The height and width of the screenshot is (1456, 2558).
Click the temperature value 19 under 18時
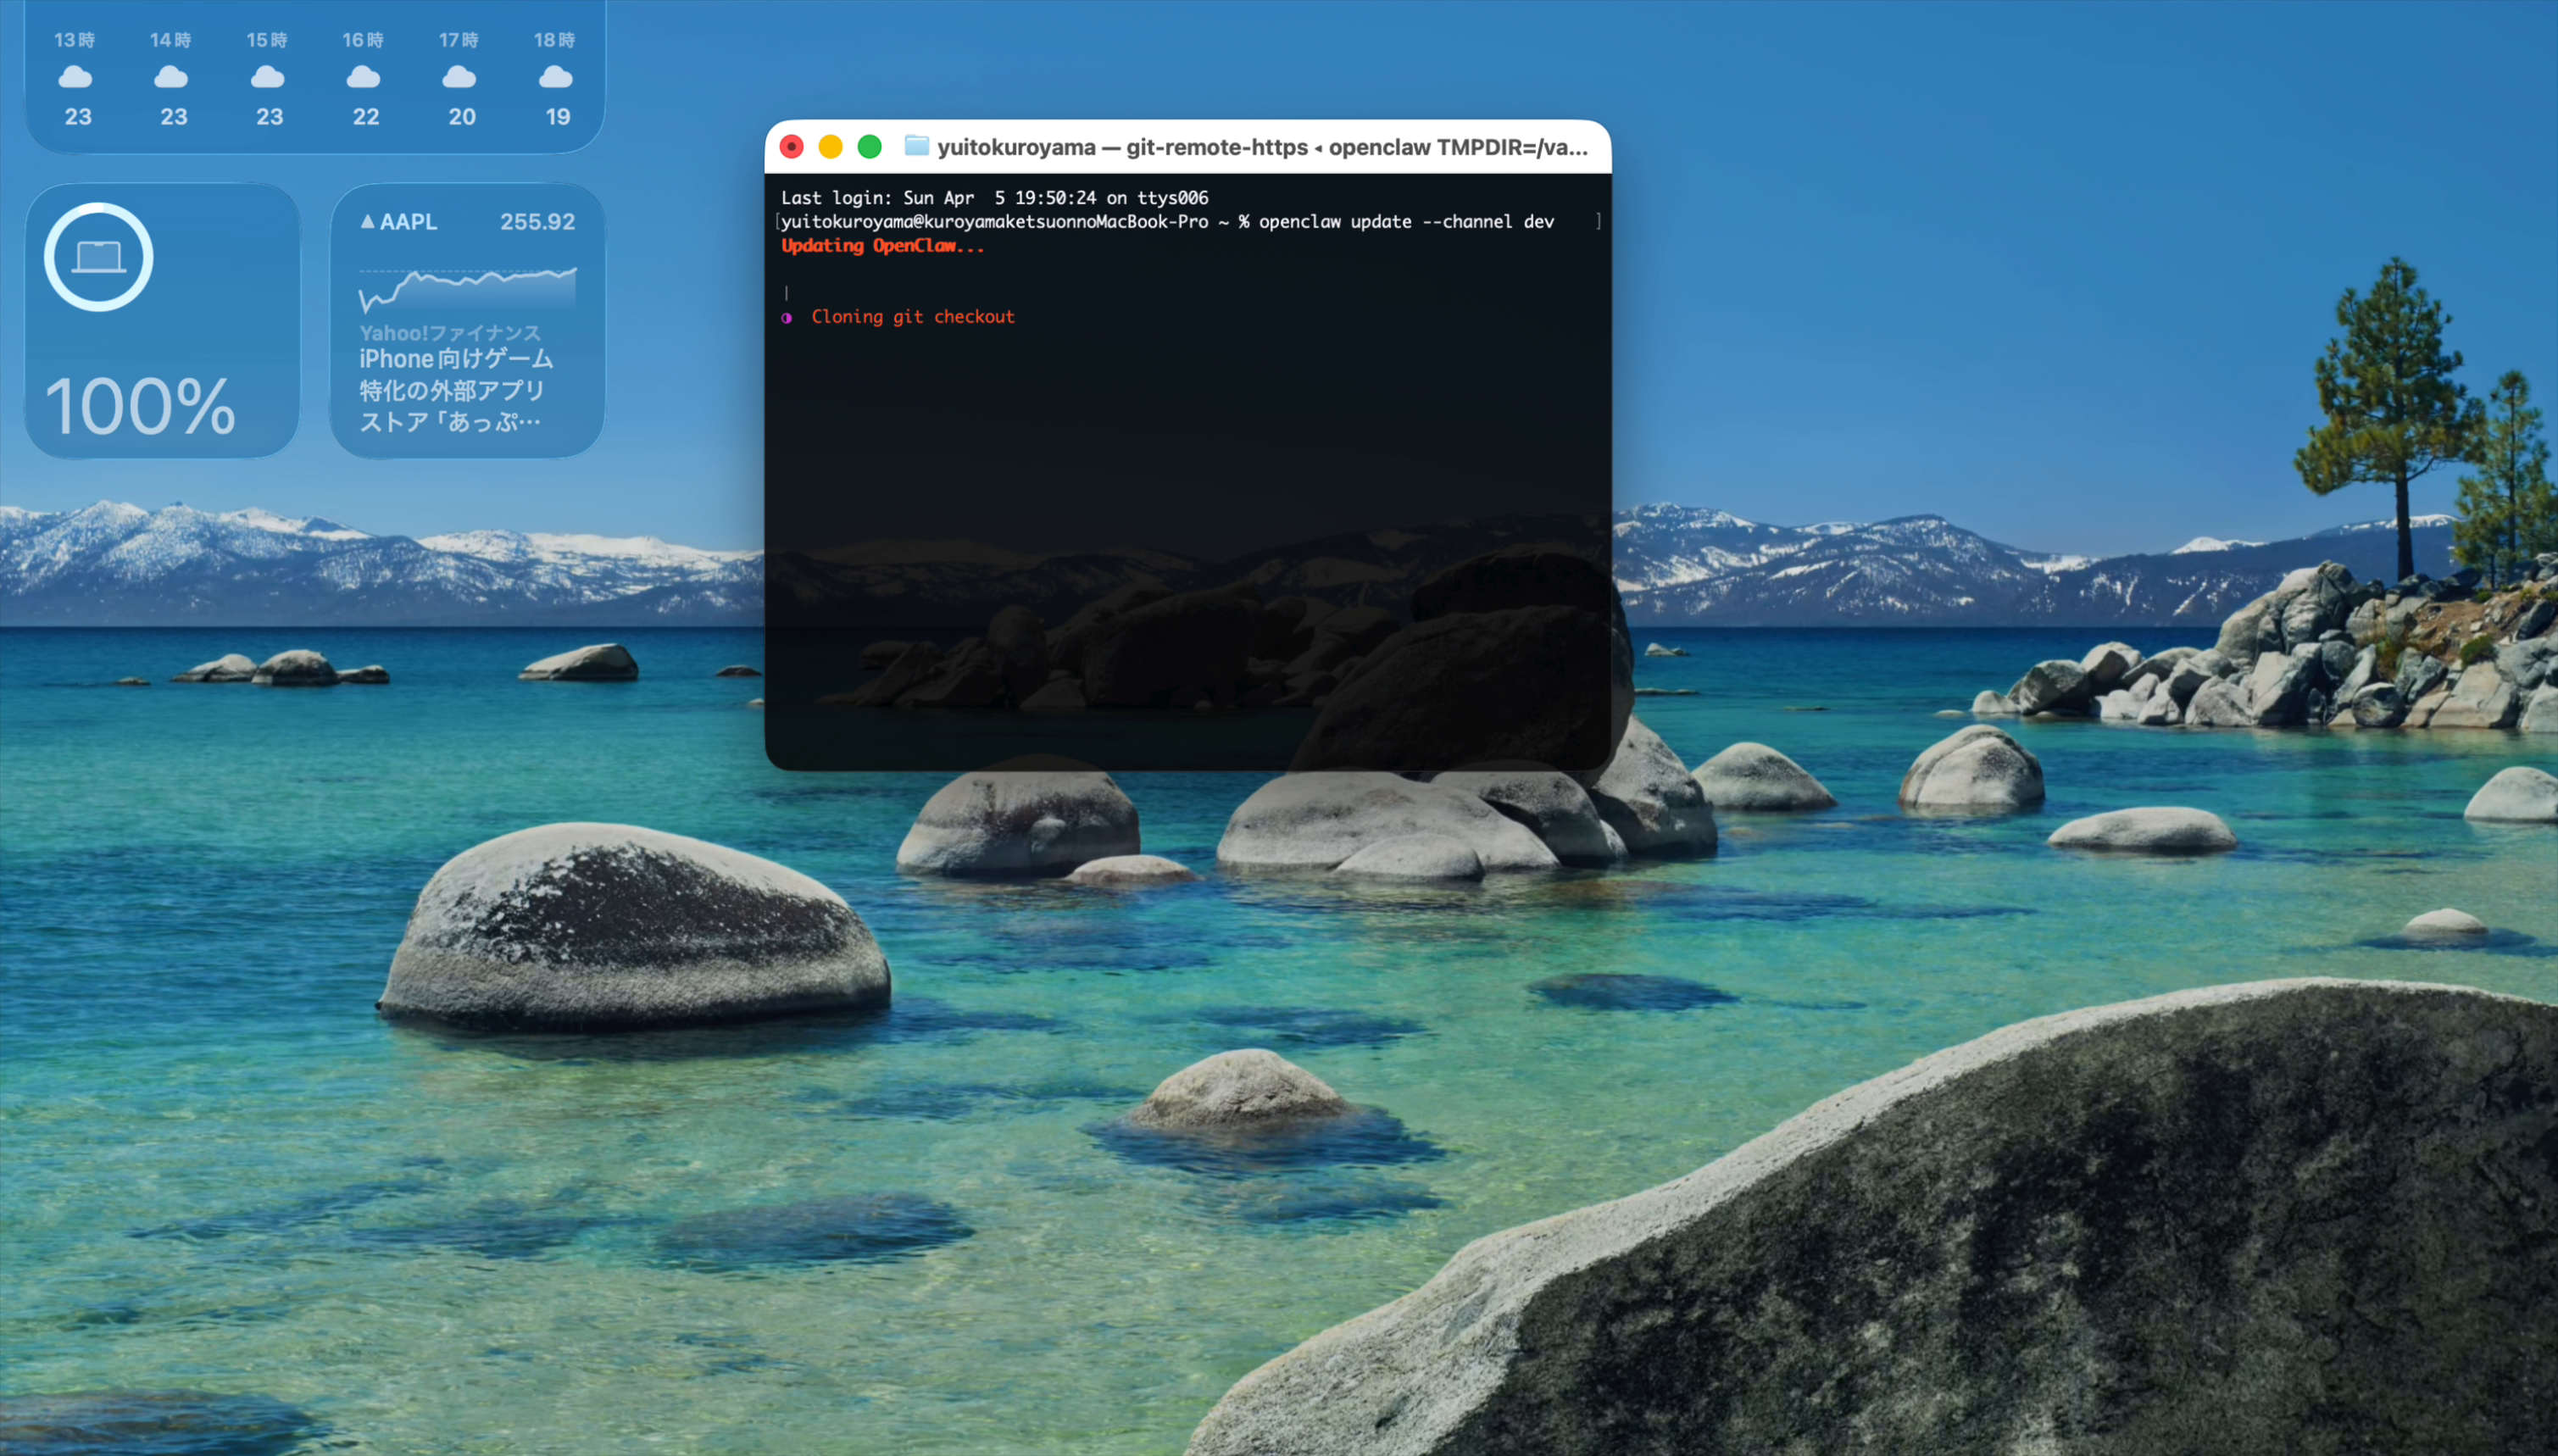pos(556,116)
